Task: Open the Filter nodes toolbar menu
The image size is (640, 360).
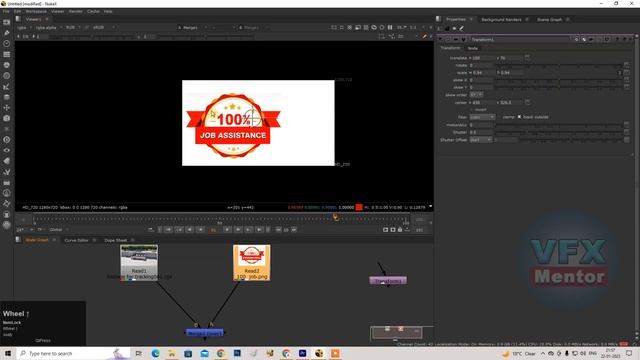Action: [7, 76]
